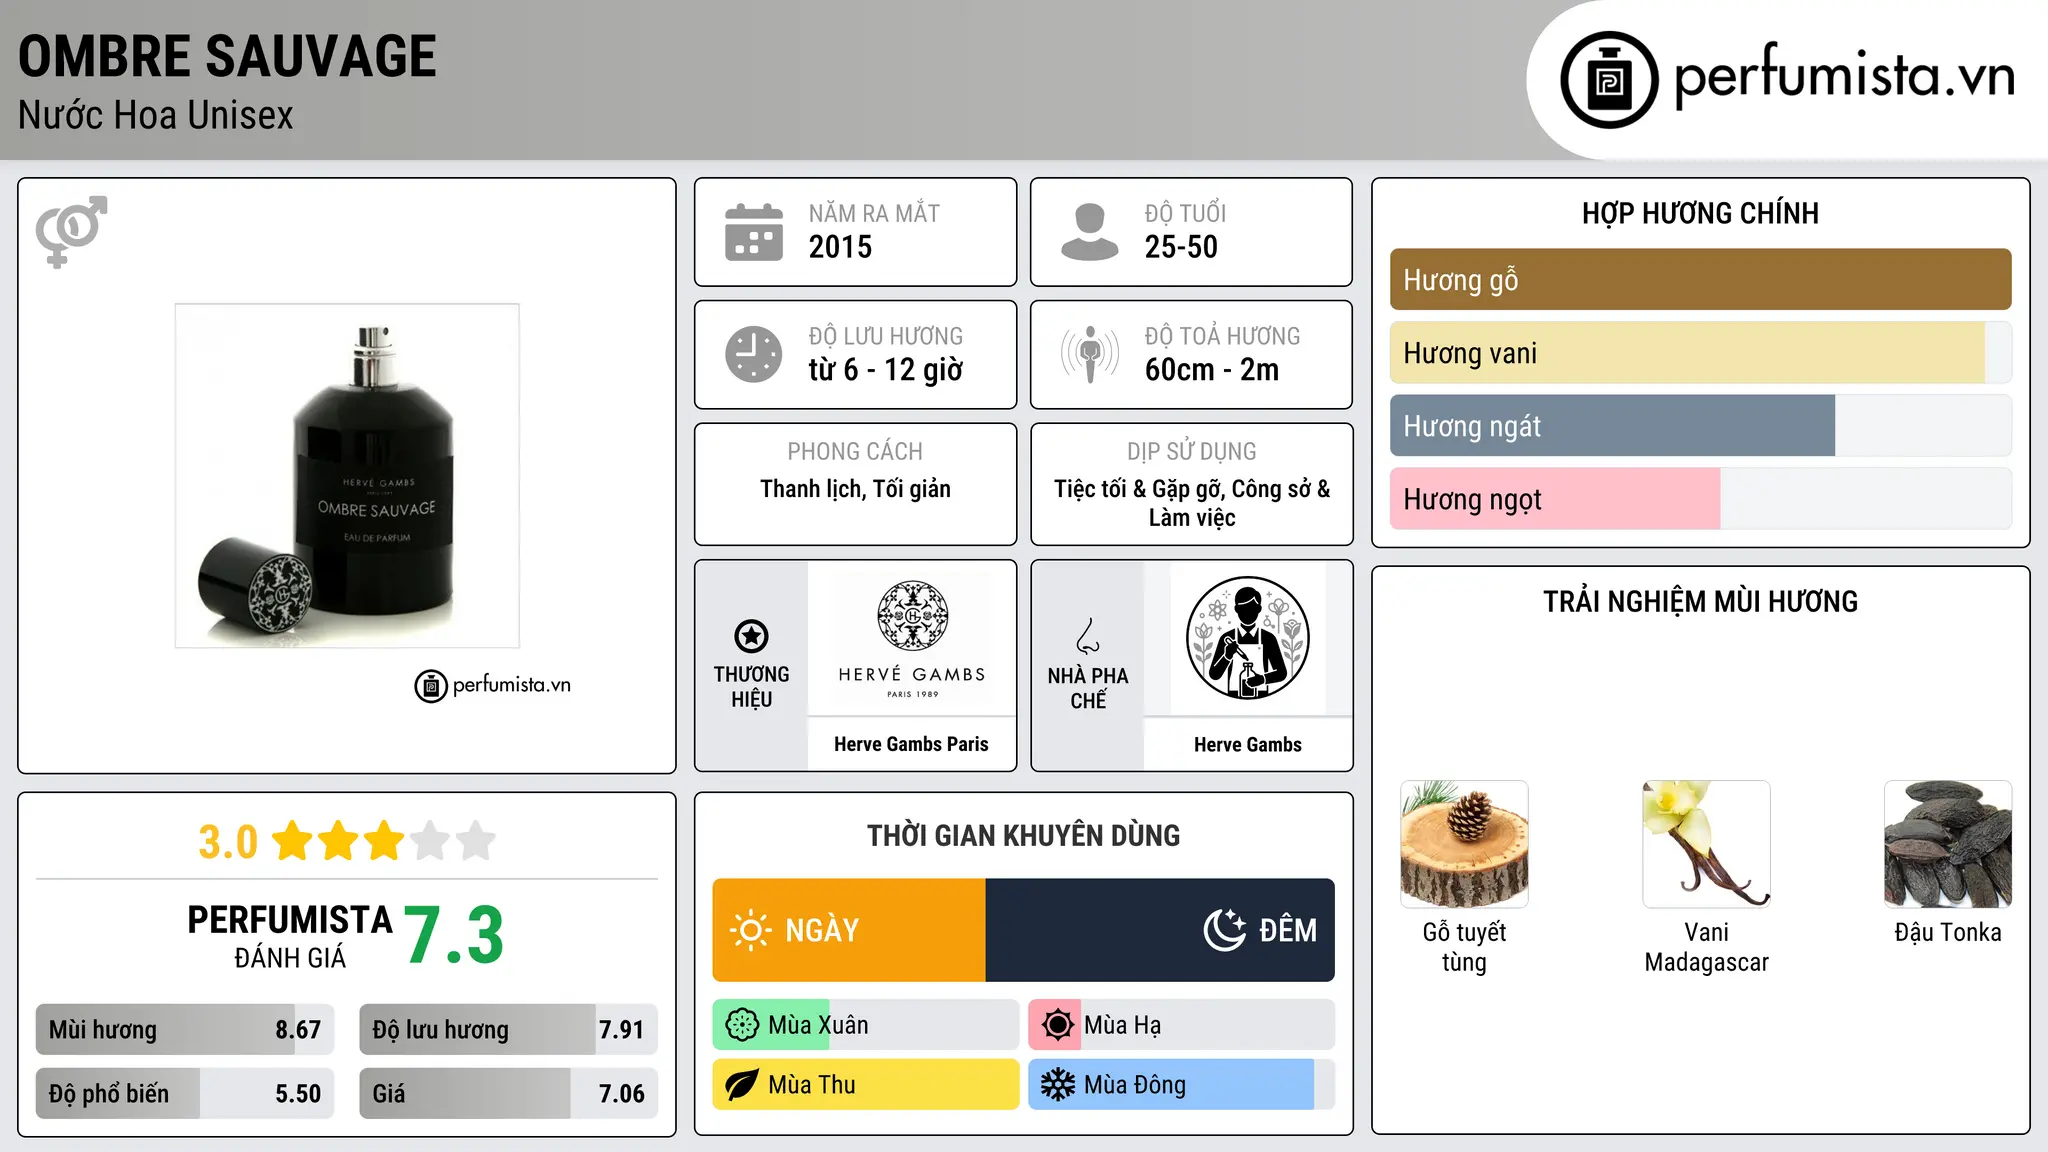Click the Gỗ tuyết tùng note label

pos(1464,947)
